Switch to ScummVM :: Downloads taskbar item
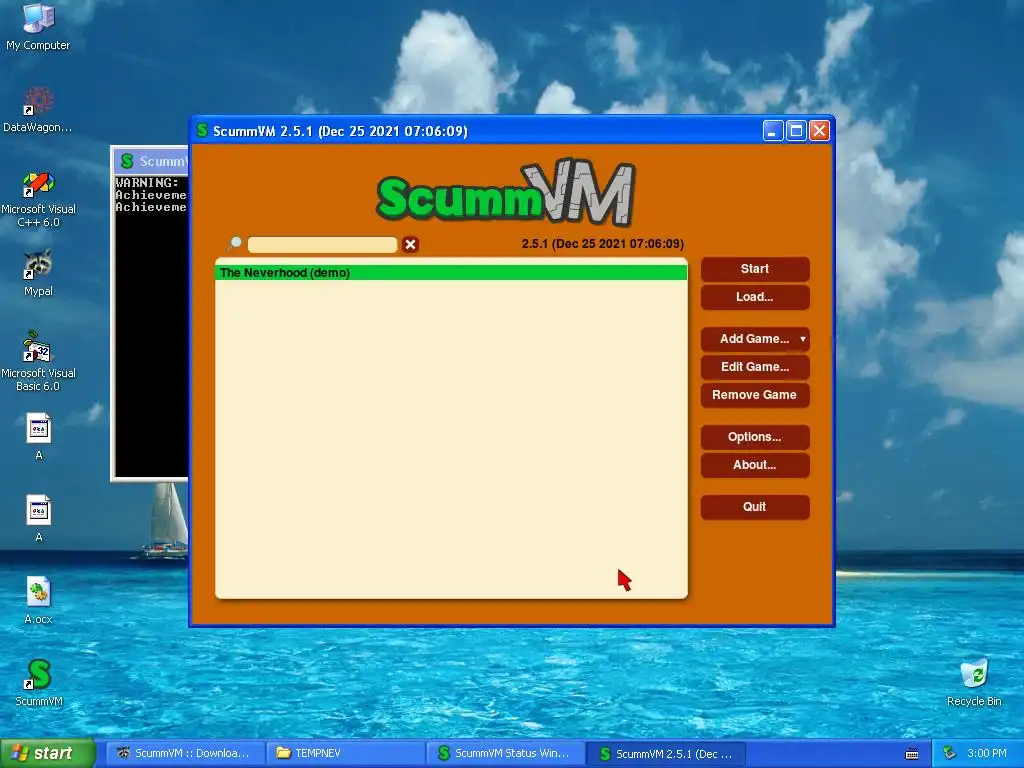 point(185,753)
